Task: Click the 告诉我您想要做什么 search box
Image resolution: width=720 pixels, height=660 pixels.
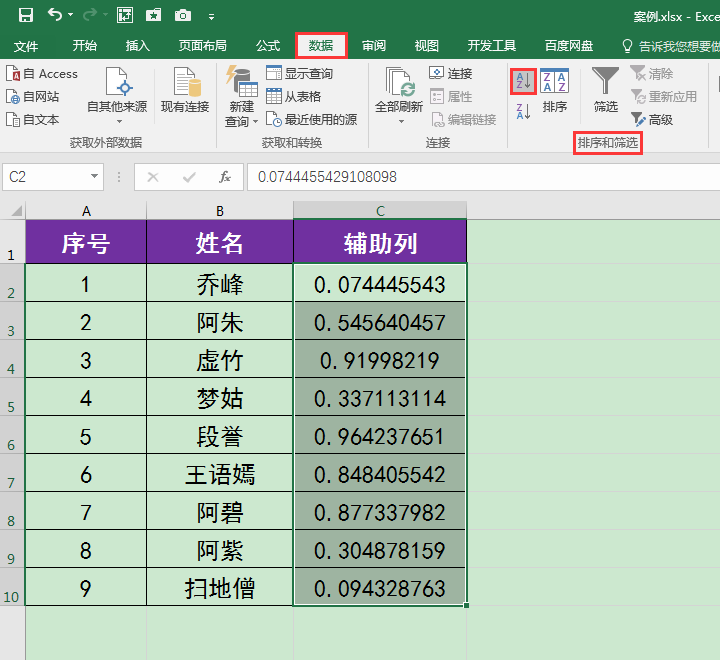Action: 670,46
